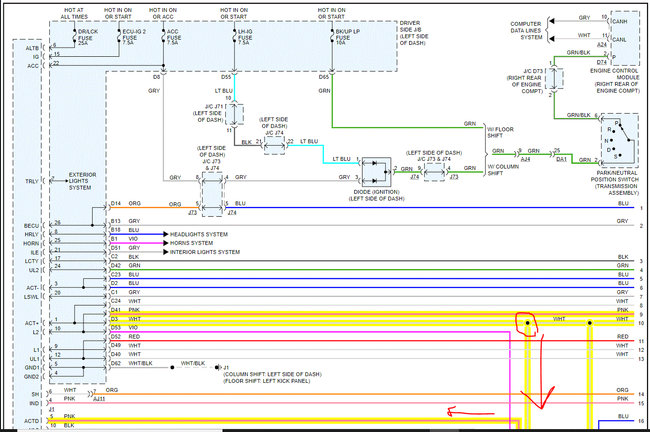
Task: Click the AJ4 connector label
Action: tap(525, 159)
